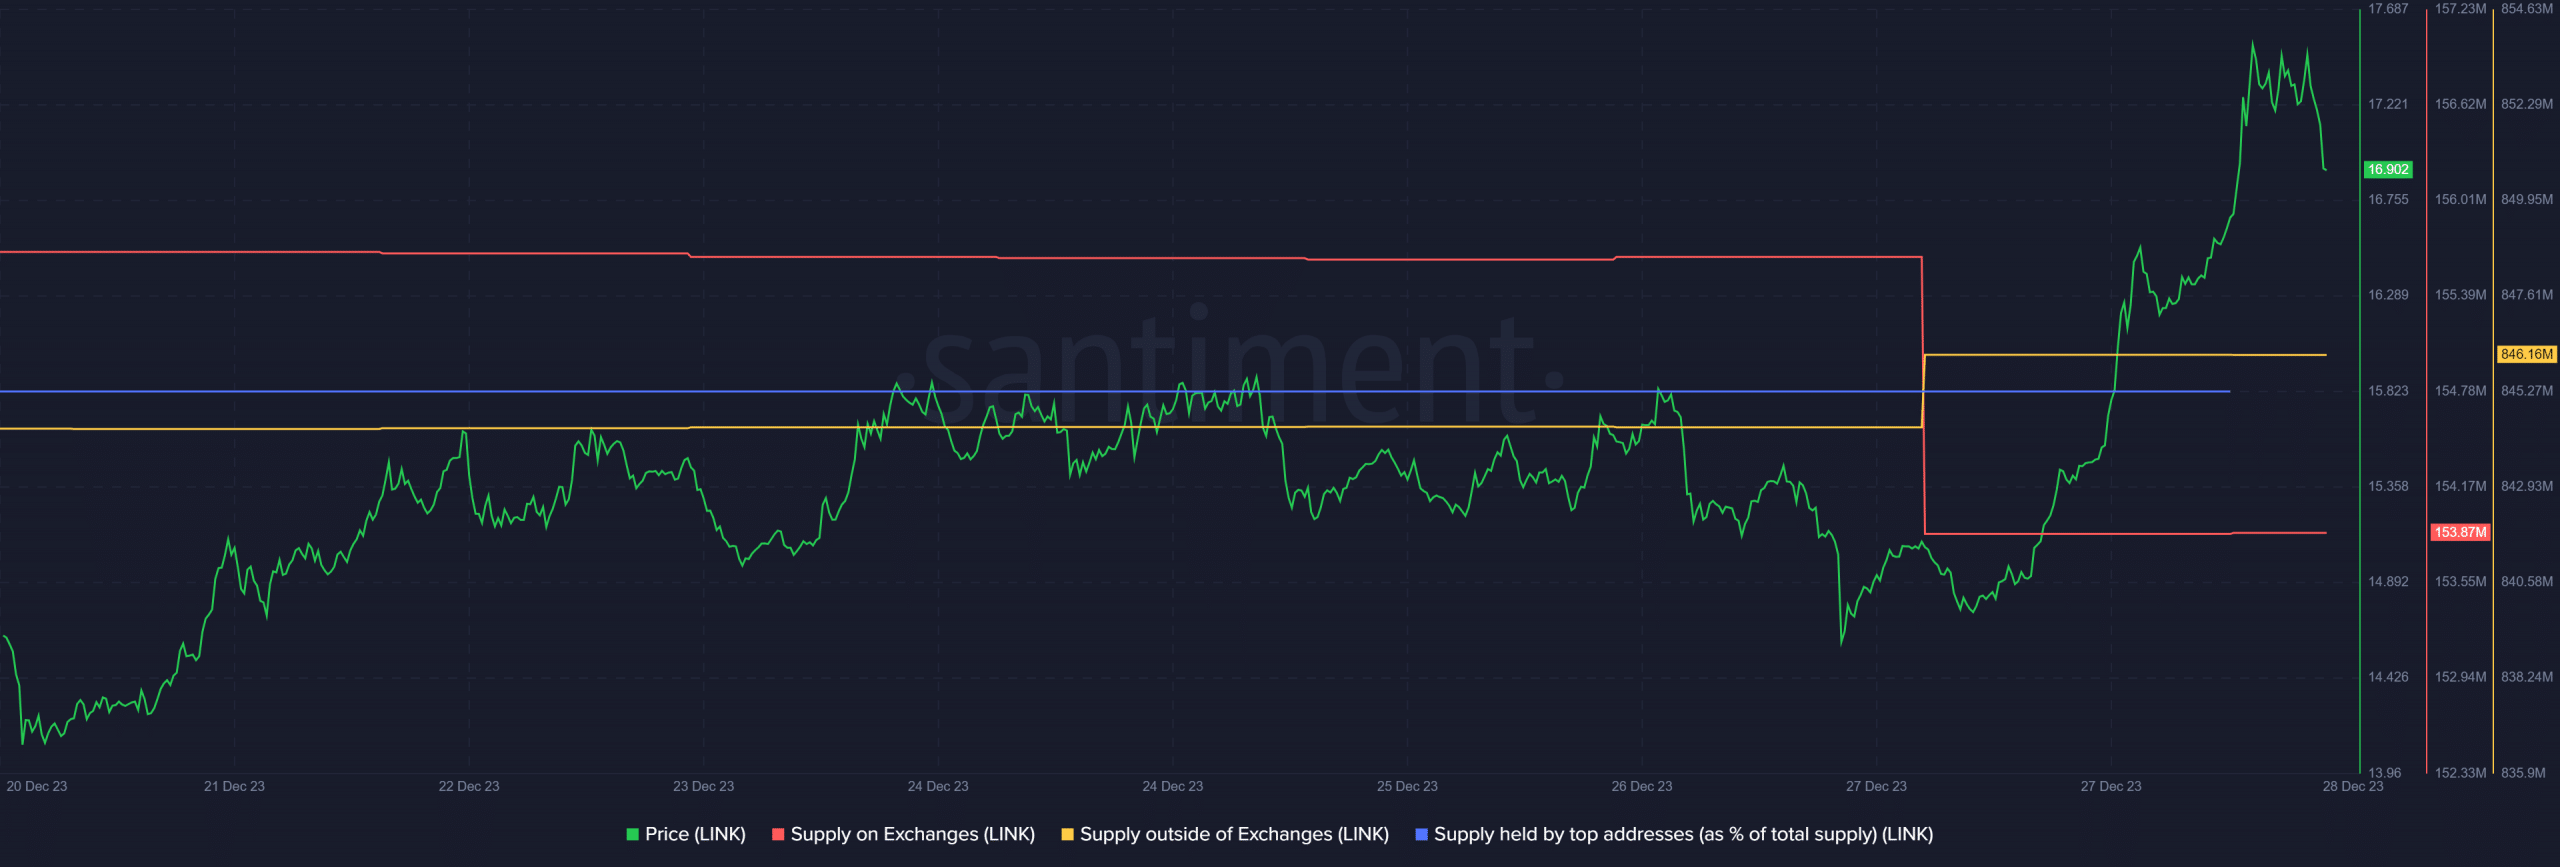This screenshot has height=867, width=2560.
Task: Toggle Supply held by top addresses label
Action: coord(1683,834)
